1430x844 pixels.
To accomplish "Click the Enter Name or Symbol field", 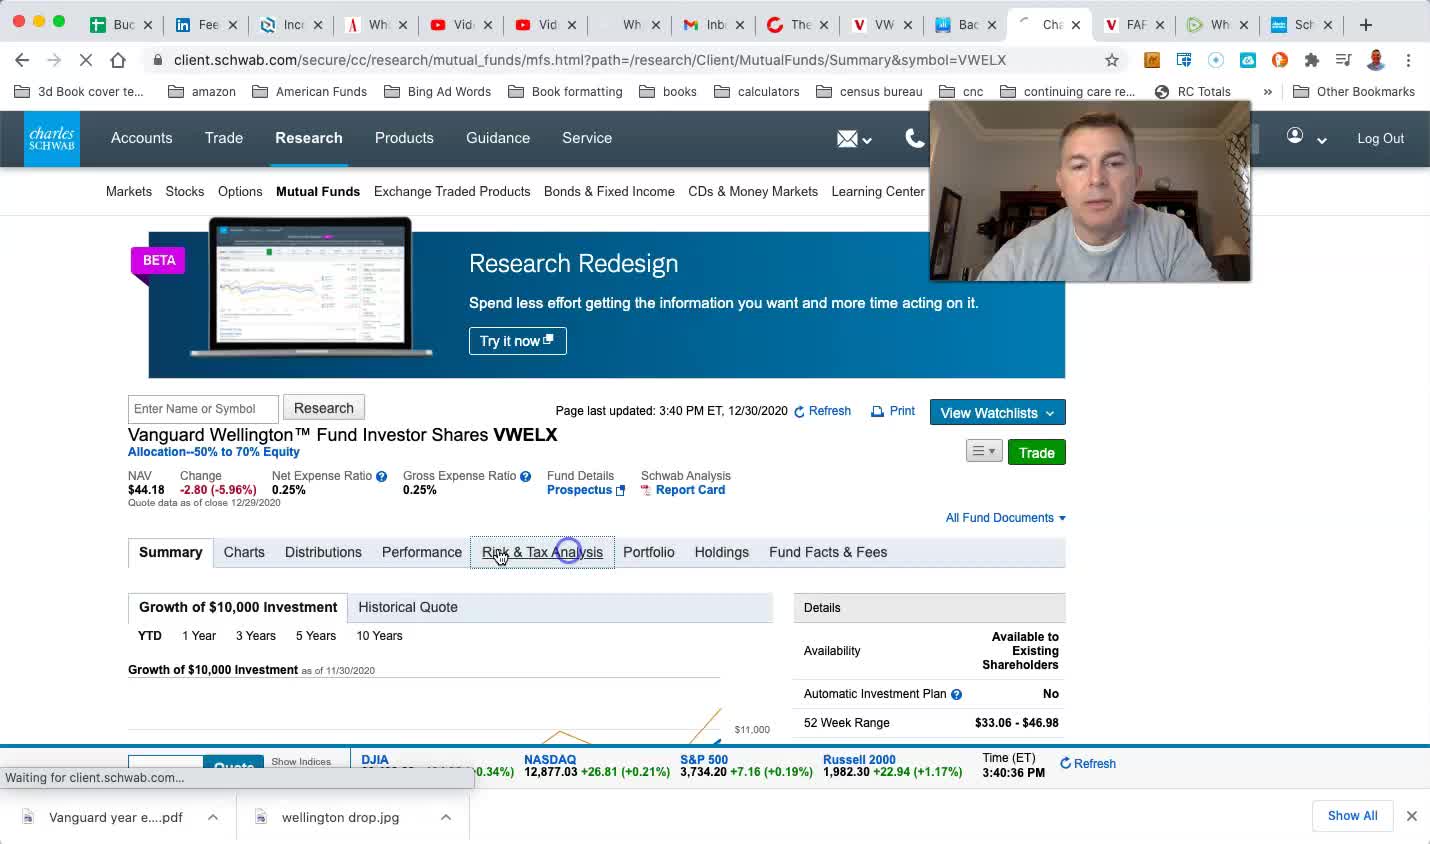I will tap(203, 409).
